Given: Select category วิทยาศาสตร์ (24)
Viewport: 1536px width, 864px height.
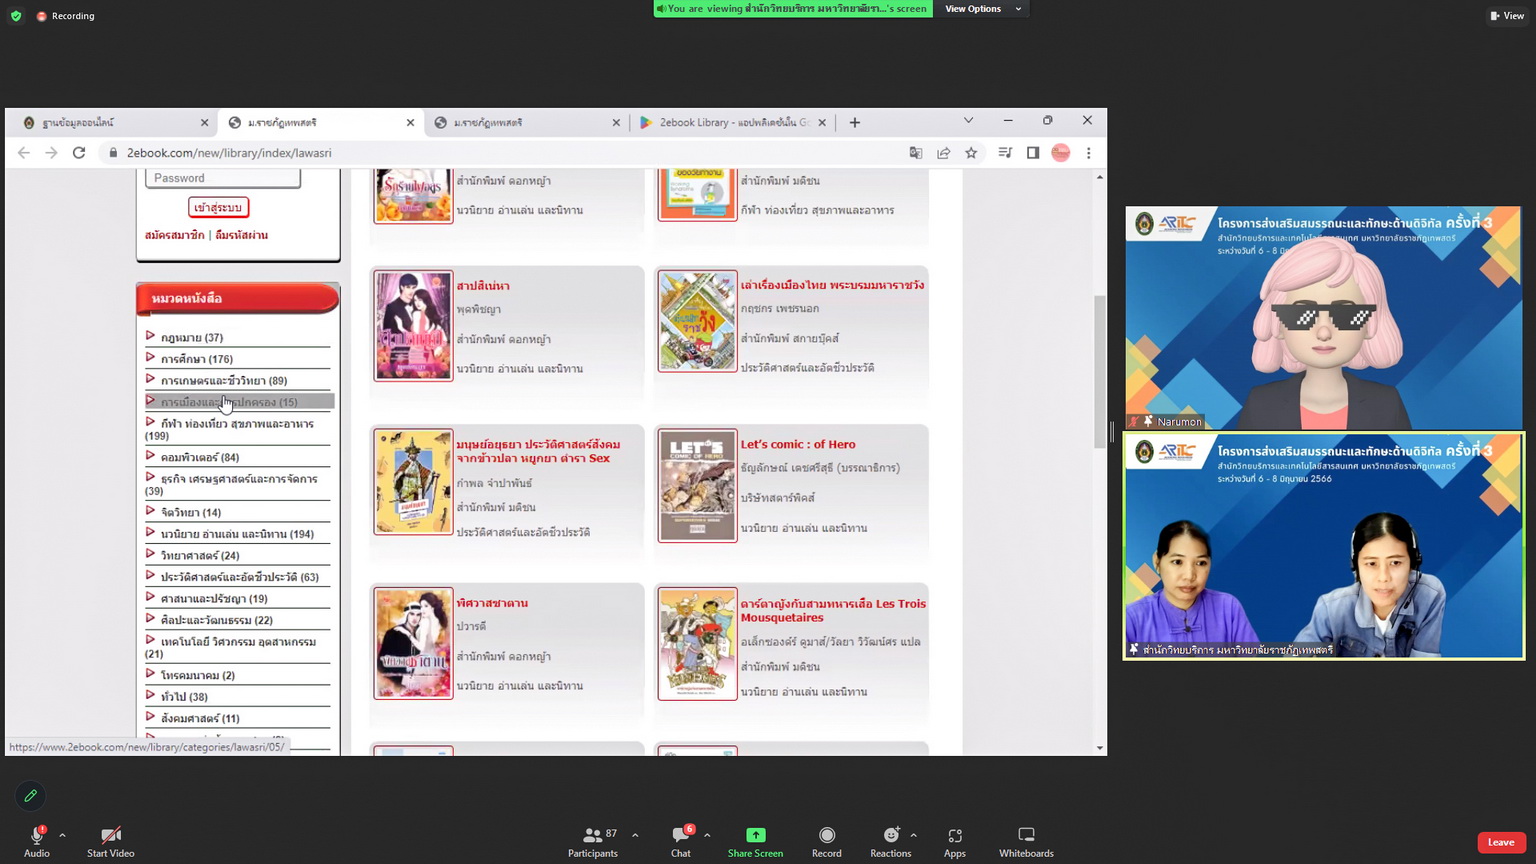Looking at the screenshot, I should 200,555.
